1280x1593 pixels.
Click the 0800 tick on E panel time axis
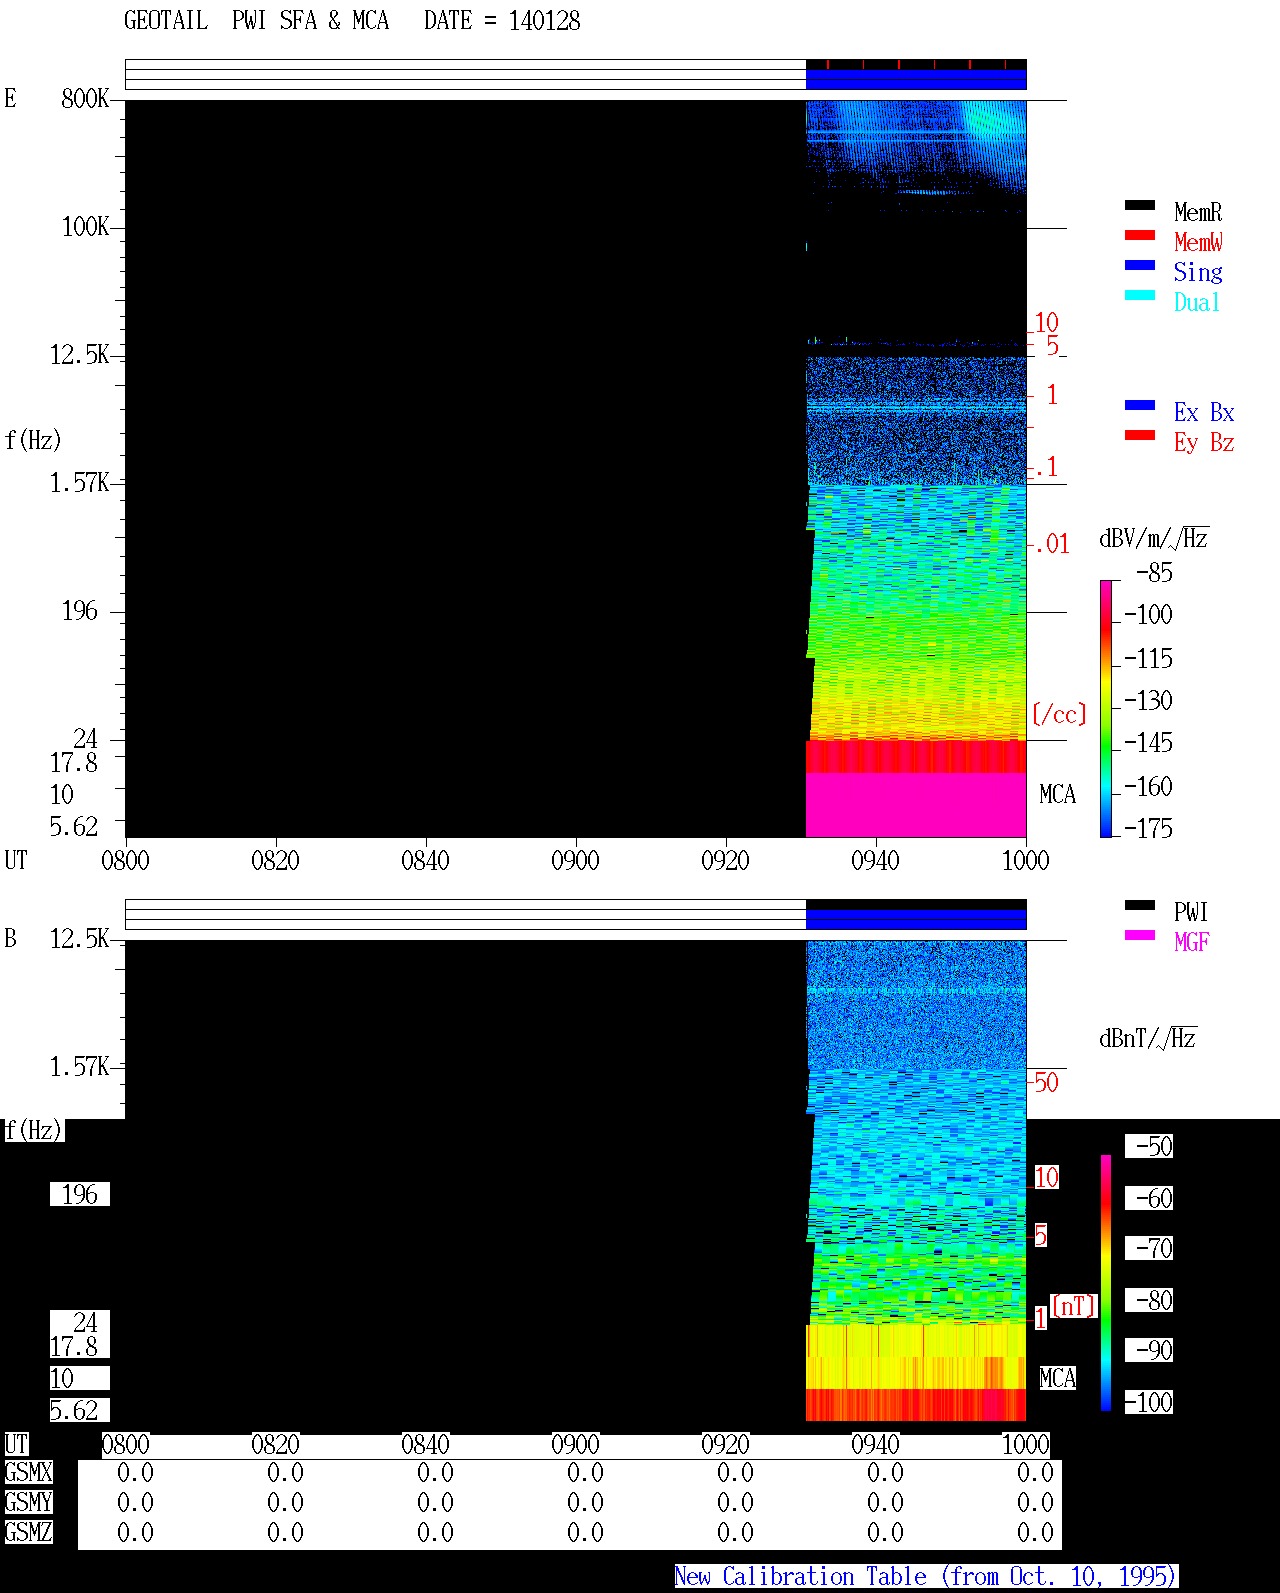(x=125, y=860)
